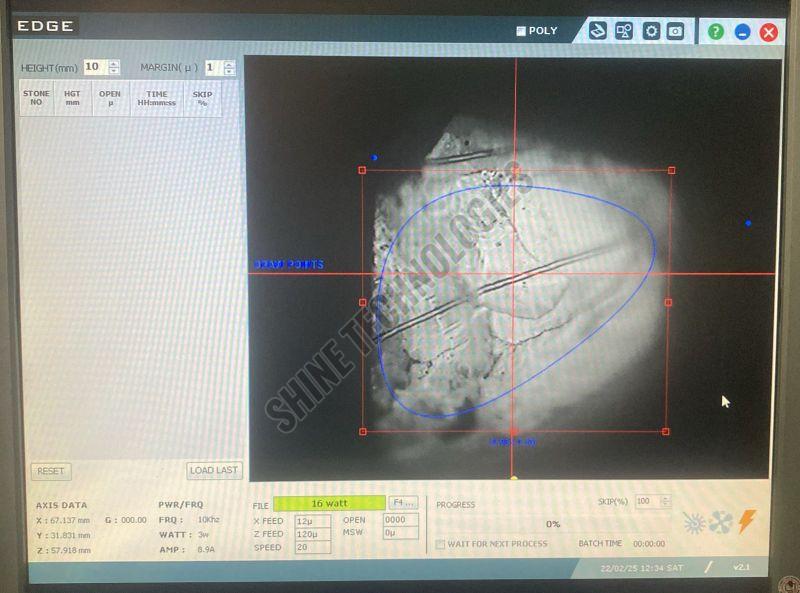Enable the POLY checkbox
This screenshot has width=800, height=593.
click(x=521, y=31)
